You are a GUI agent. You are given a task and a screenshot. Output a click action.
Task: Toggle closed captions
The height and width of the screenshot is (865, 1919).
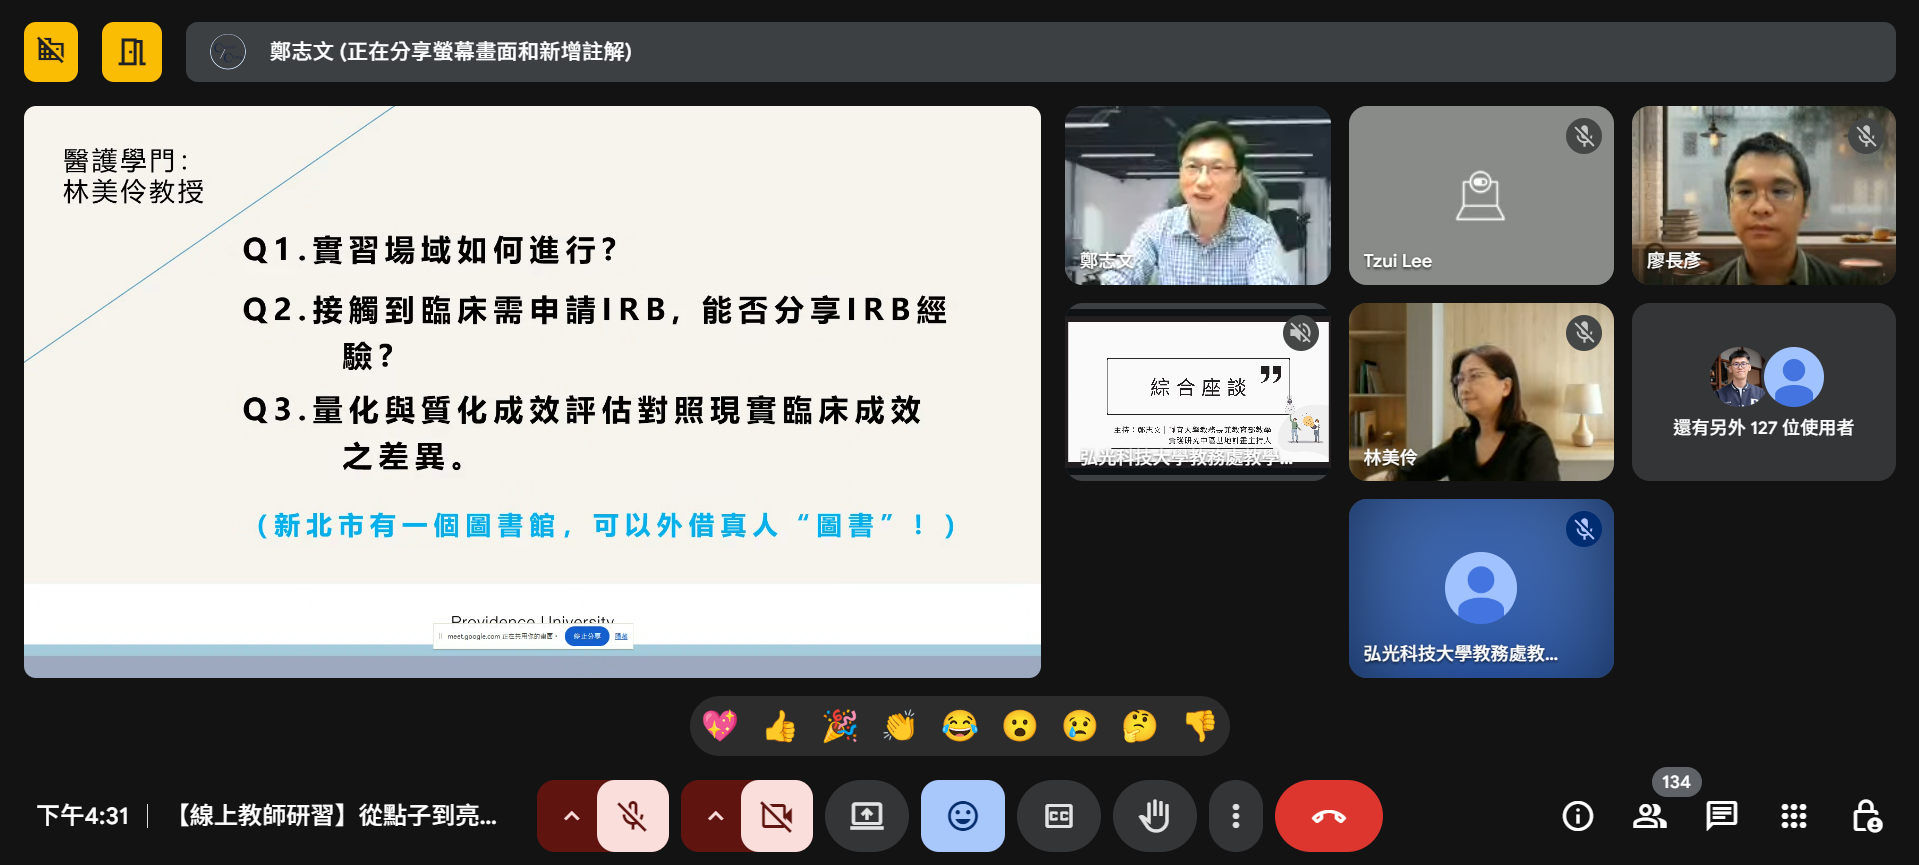tap(1058, 816)
